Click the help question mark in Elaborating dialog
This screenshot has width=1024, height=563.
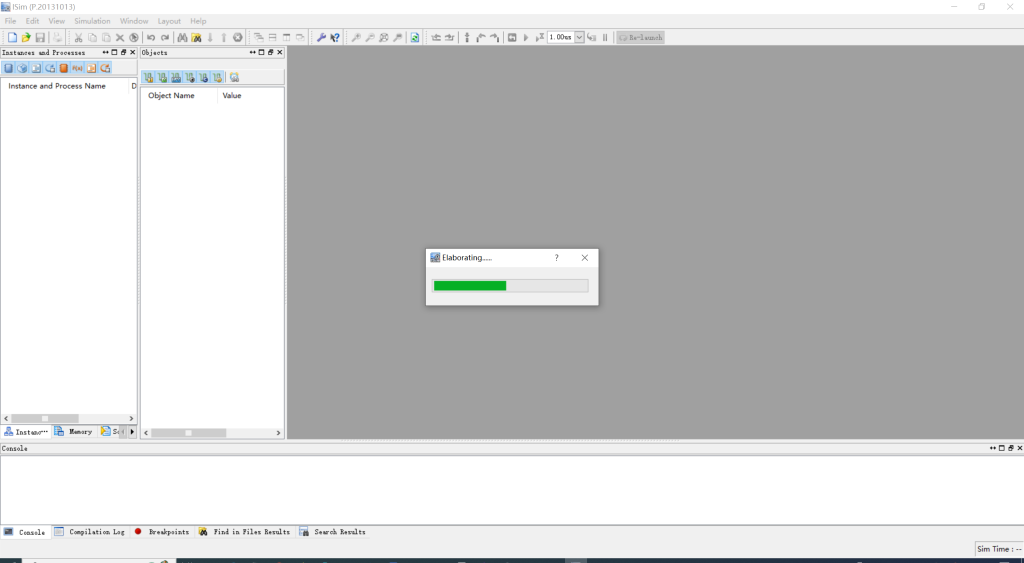pos(557,258)
